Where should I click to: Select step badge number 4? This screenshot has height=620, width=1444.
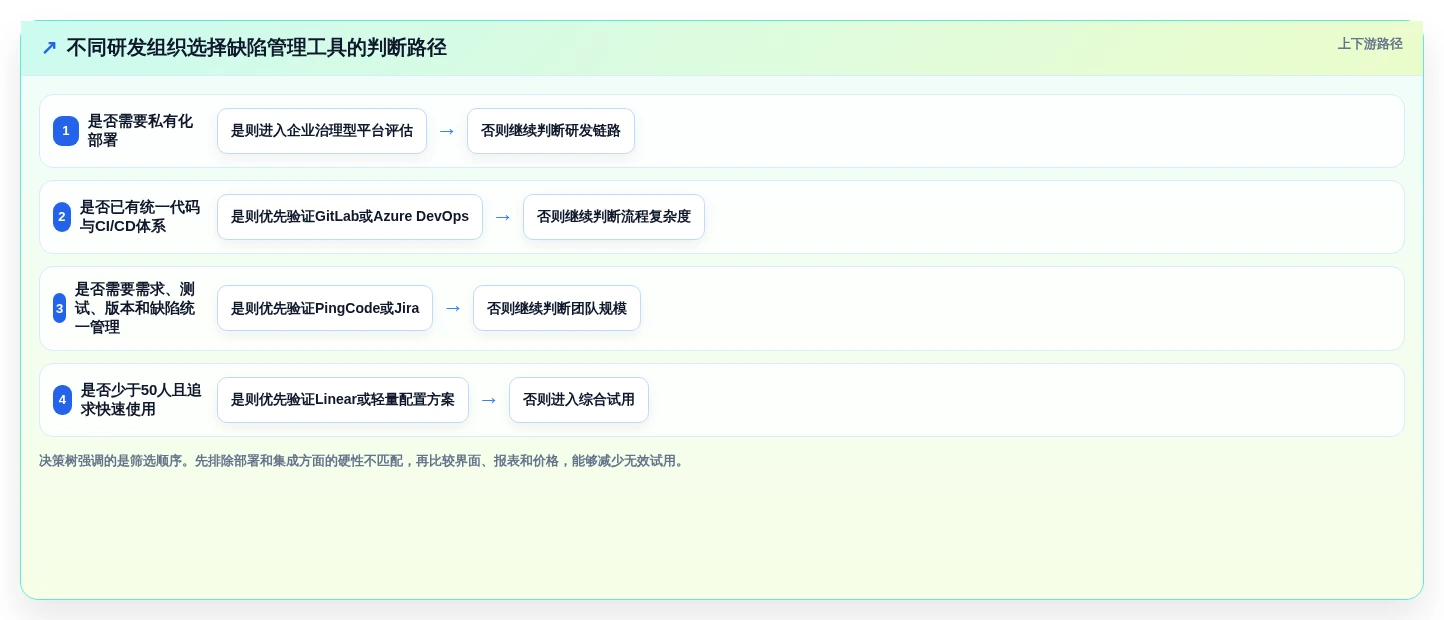click(x=62, y=400)
